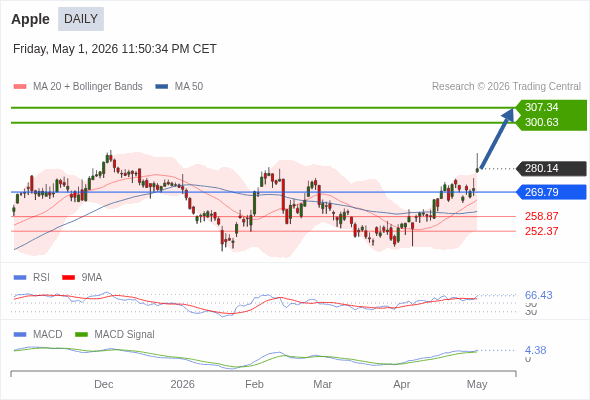Click the MA 50 legend swatch
This screenshot has width=590, height=400.
click(x=162, y=87)
